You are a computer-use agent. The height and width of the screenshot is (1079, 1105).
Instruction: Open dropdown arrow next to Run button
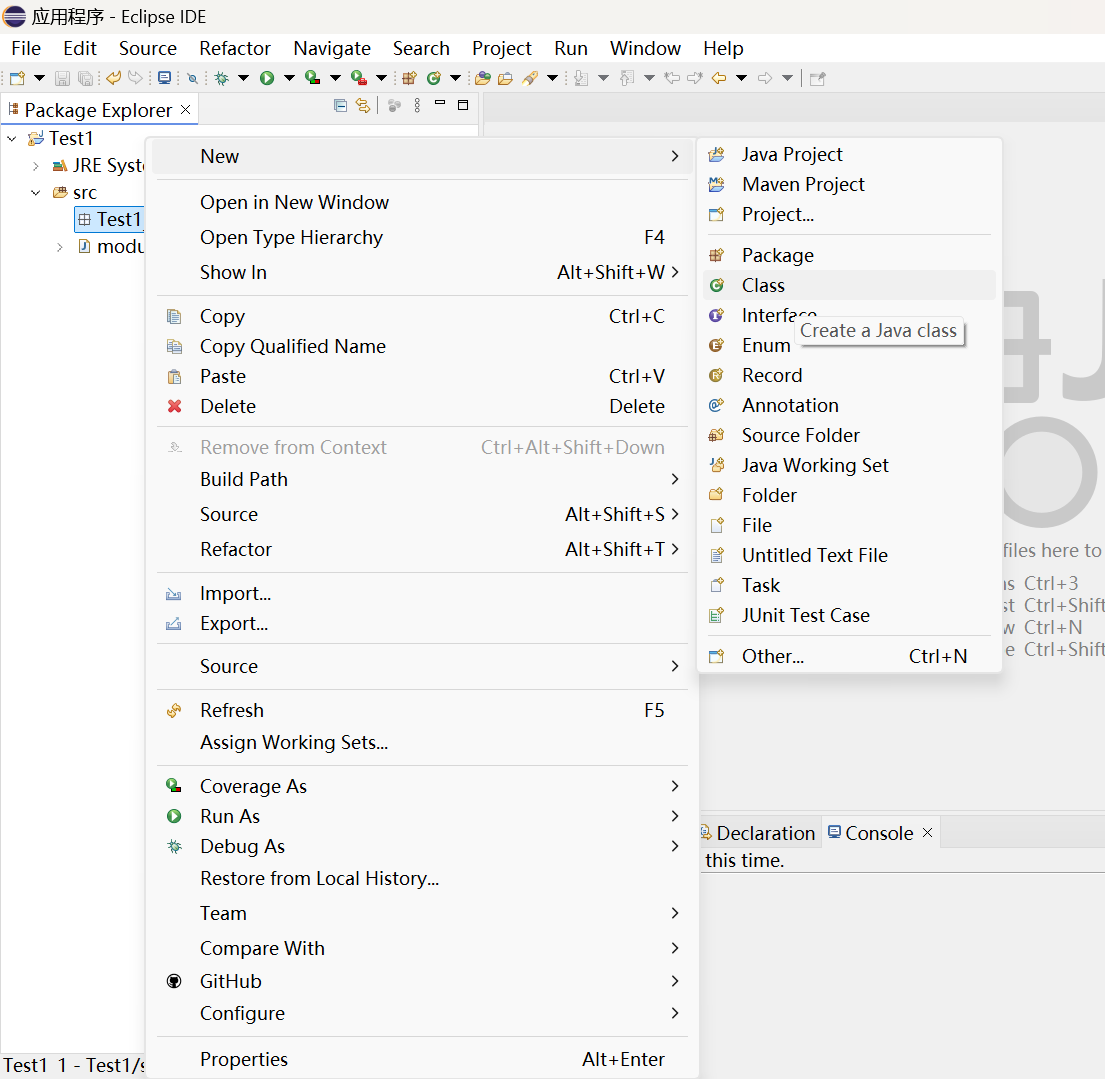289,78
